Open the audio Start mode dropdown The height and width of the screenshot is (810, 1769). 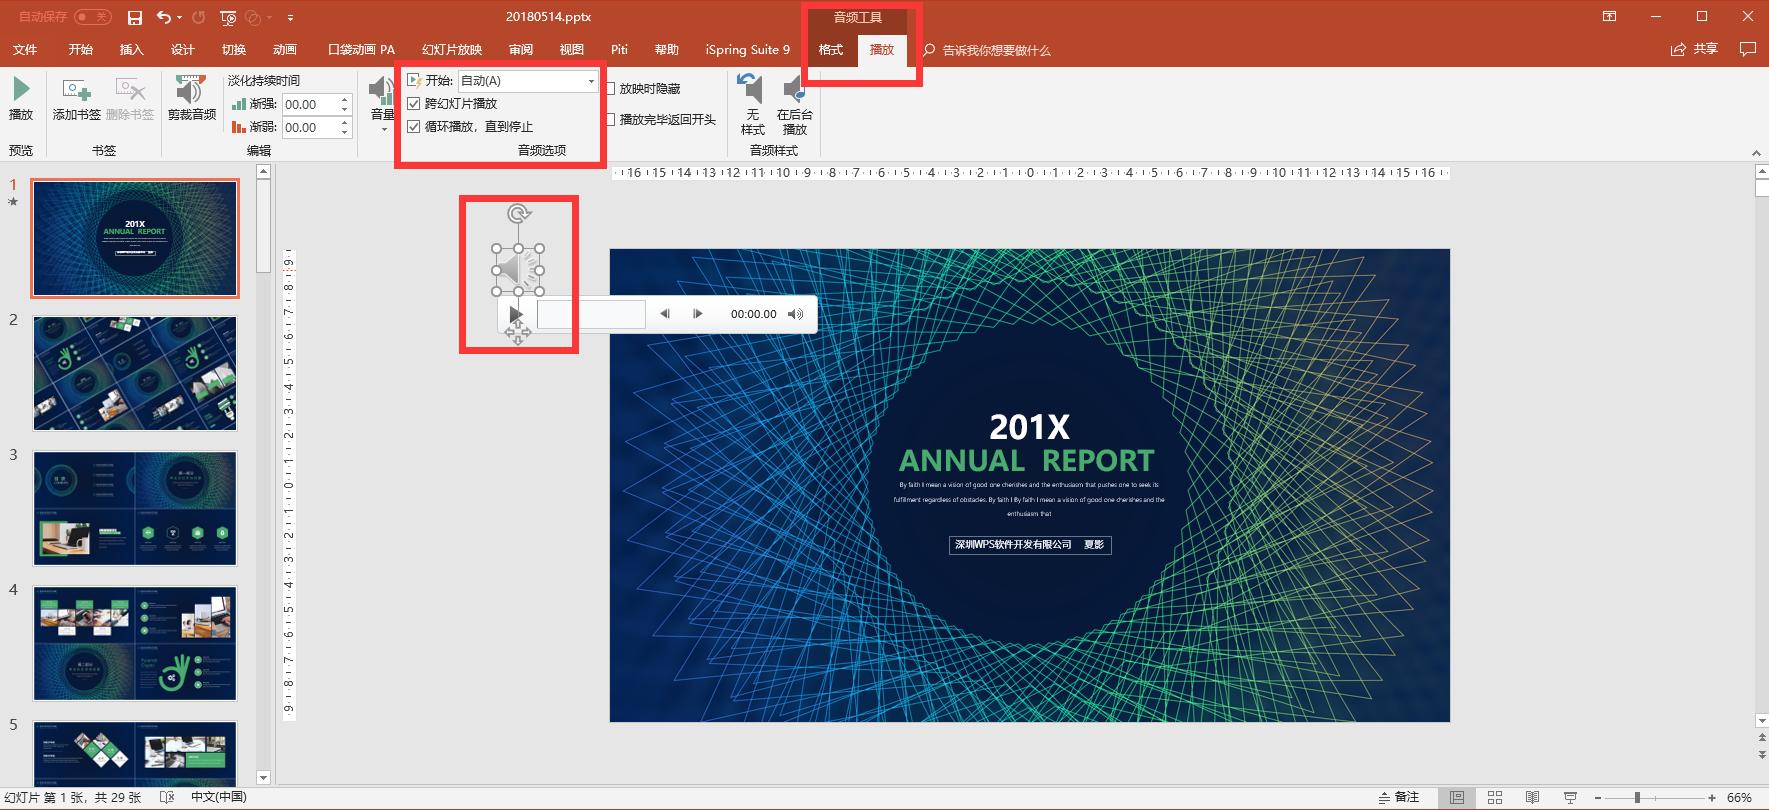click(x=591, y=81)
